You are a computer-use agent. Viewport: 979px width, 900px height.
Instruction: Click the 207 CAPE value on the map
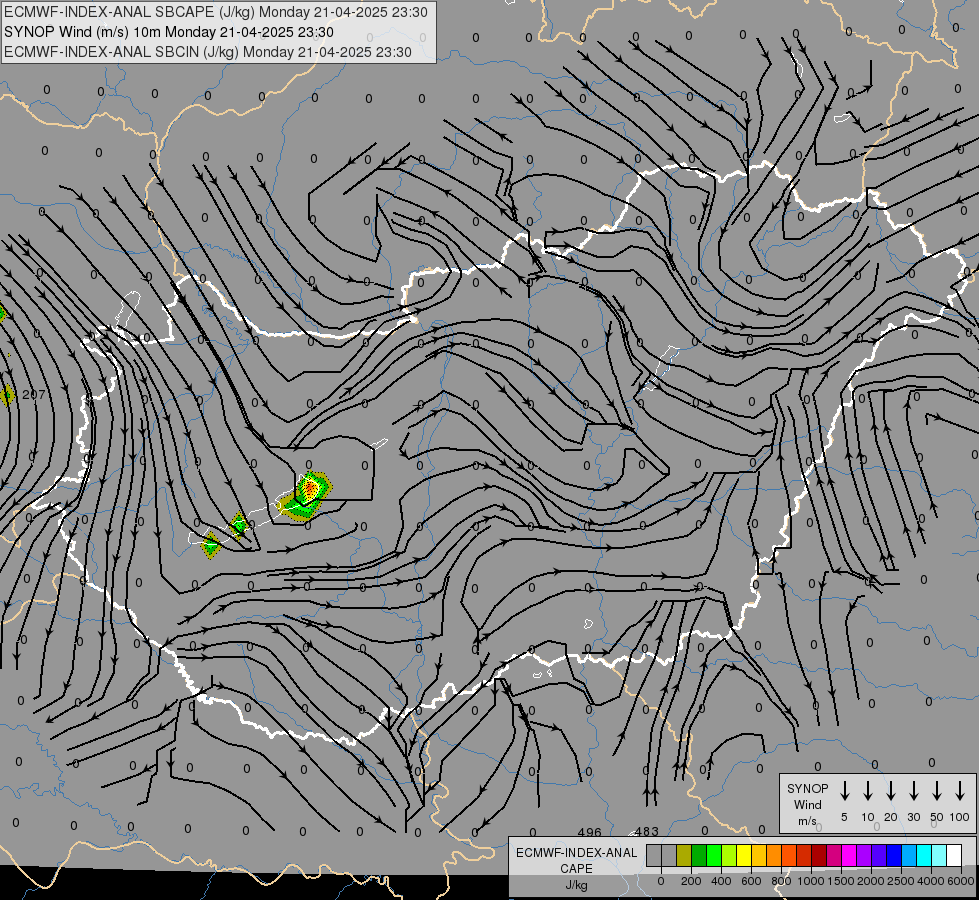pos(33,395)
